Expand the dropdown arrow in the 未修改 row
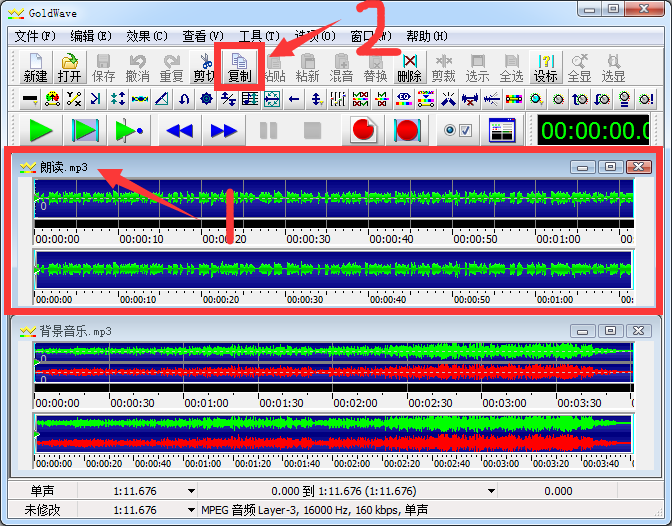 click(x=192, y=510)
